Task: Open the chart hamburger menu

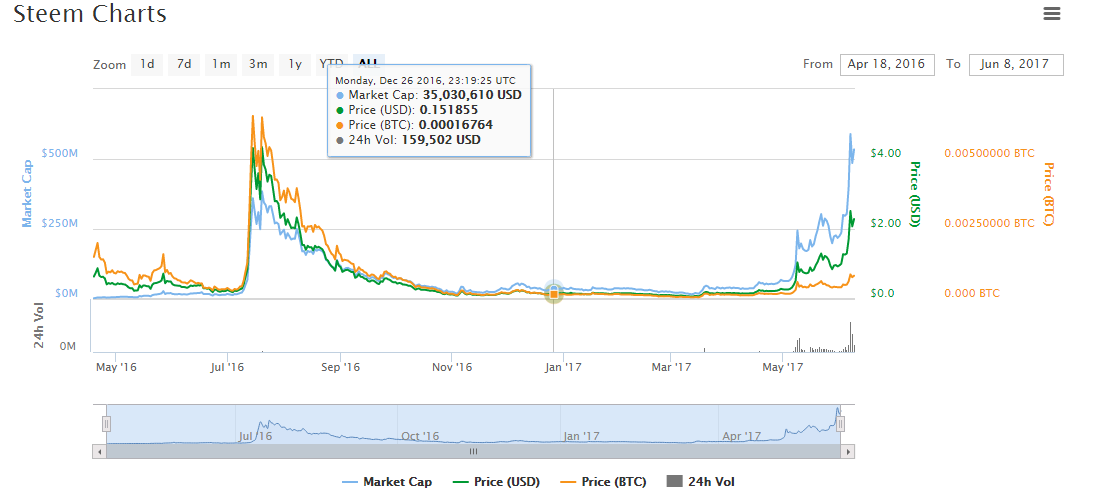Action: click(1052, 13)
